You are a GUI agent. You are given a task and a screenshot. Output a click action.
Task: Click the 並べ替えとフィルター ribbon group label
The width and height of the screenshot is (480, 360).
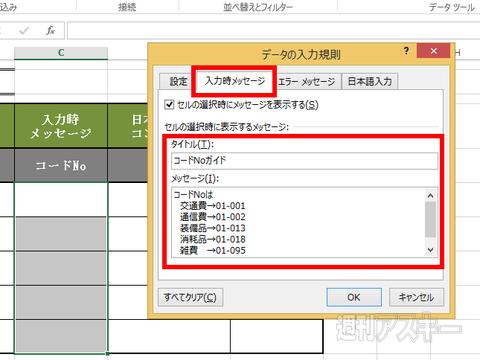[258, 7]
